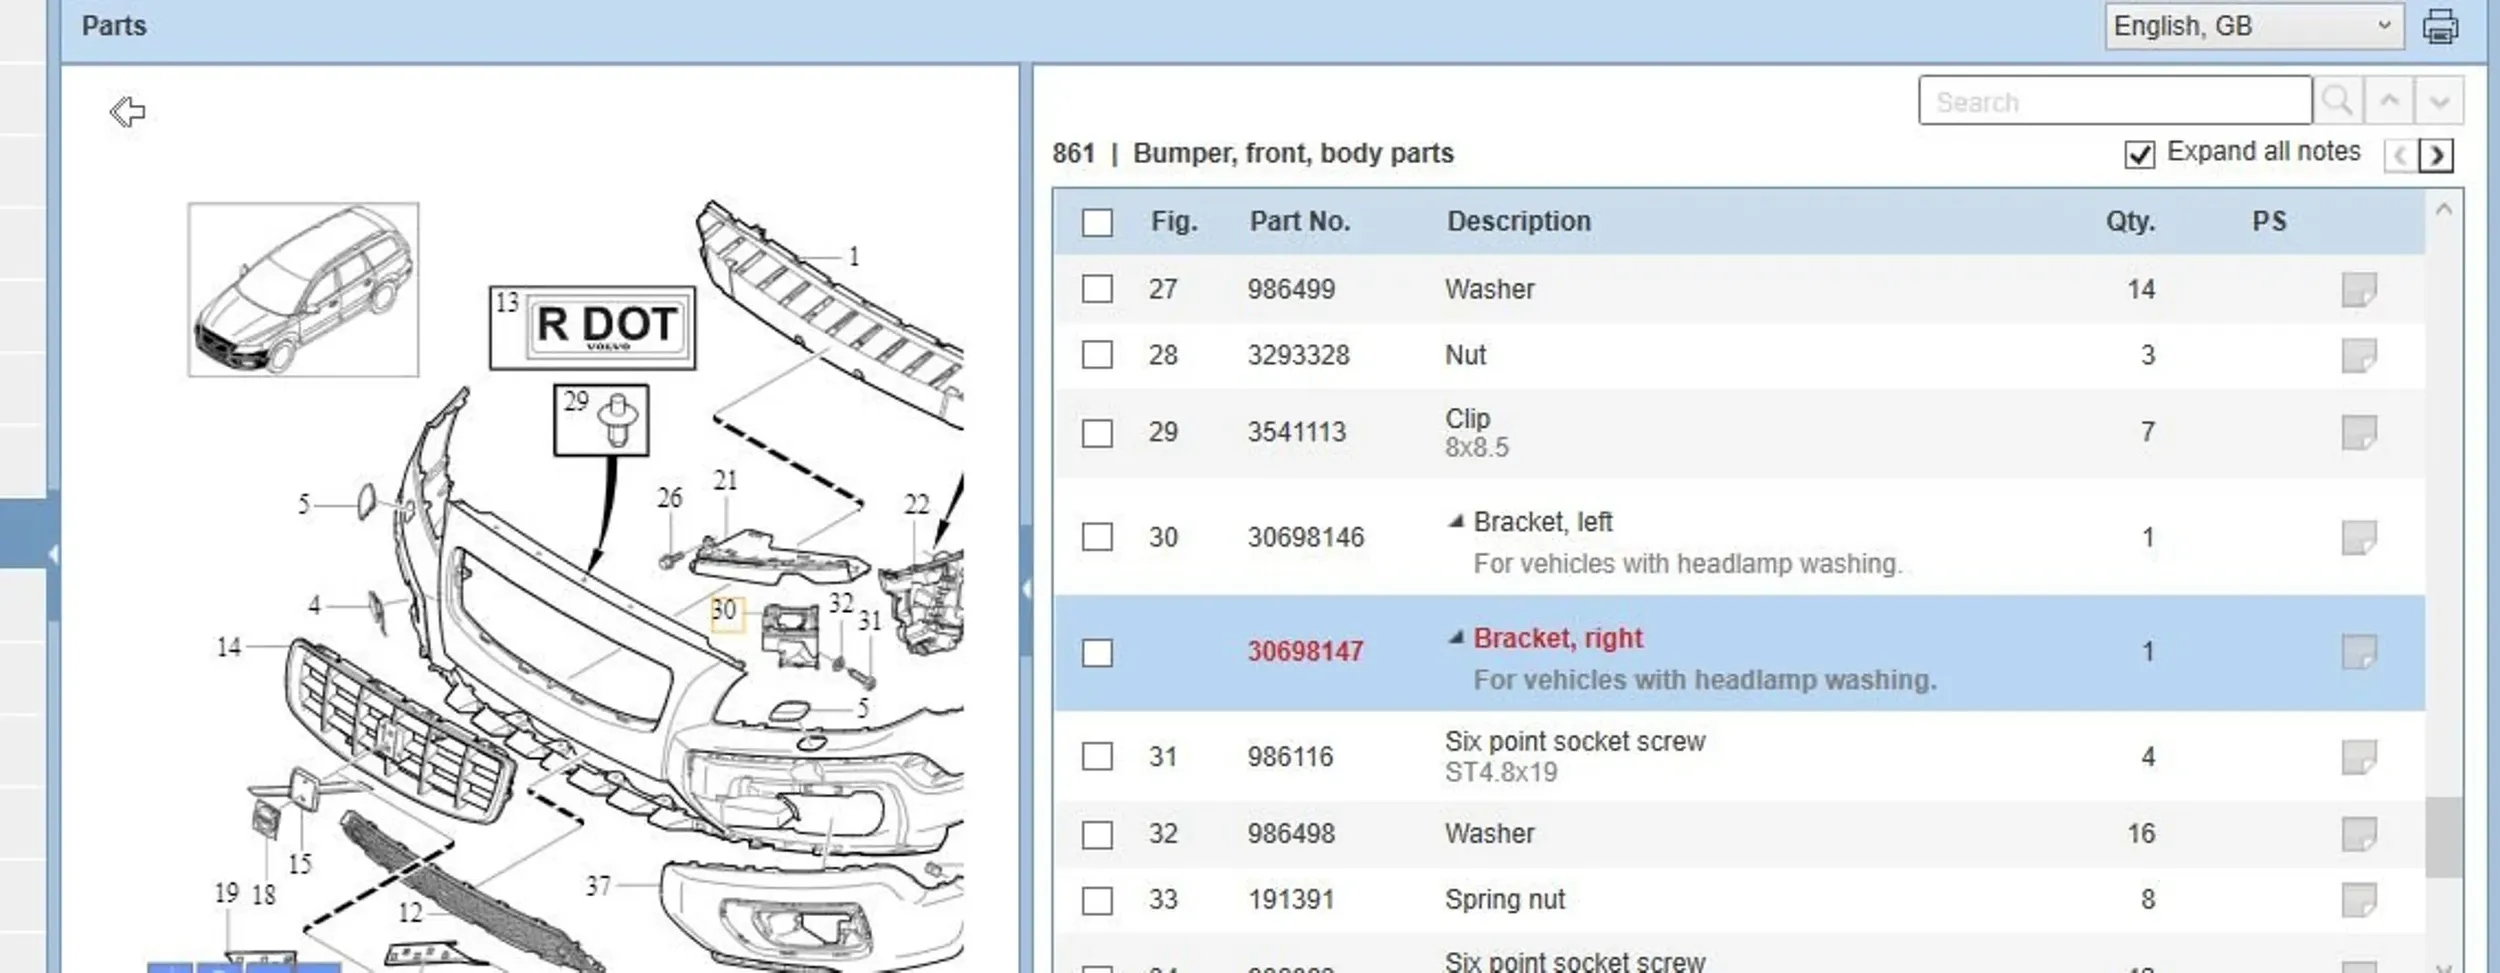Viewport: 2500px width, 973px height.
Task: Click the section title Bumper, front, body parts
Action: pos(1293,154)
